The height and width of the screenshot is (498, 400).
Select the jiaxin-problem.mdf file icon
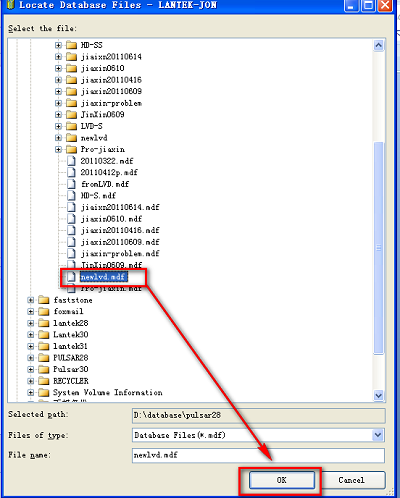coord(71,253)
